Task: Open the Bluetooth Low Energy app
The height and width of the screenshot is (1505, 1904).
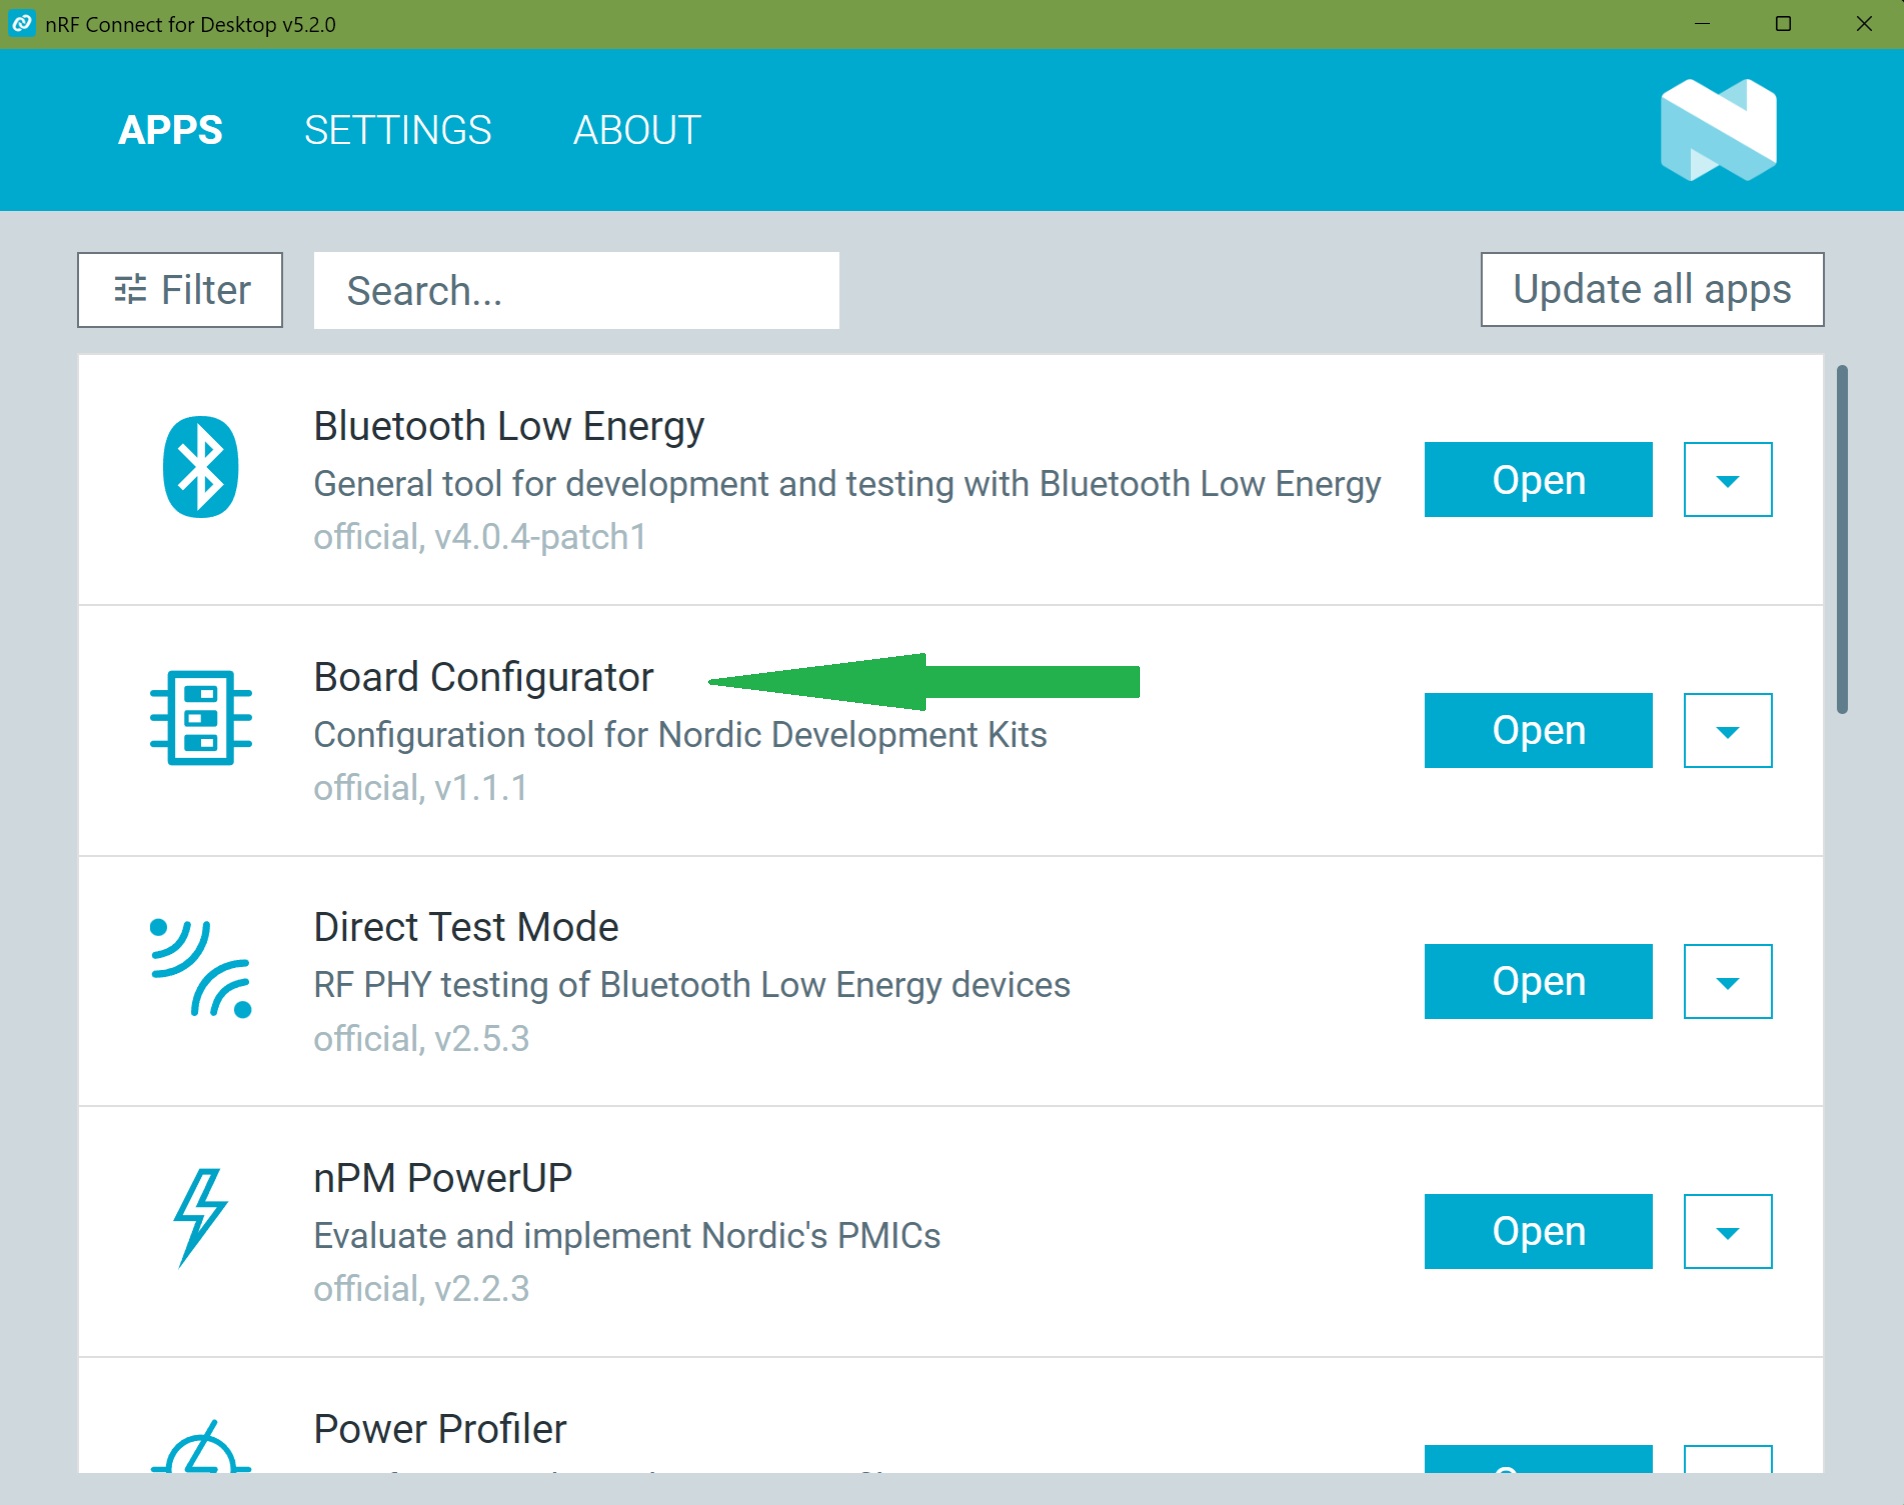Action: click(1538, 480)
